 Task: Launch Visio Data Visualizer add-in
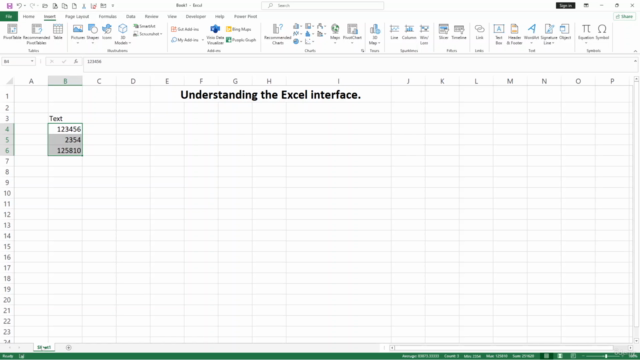(215, 34)
